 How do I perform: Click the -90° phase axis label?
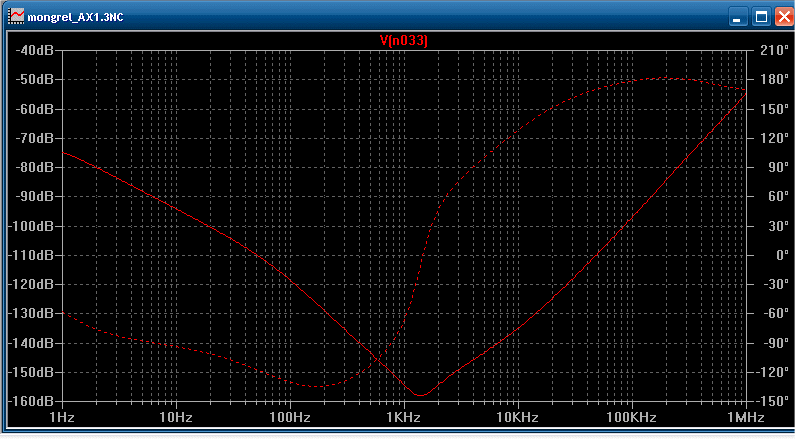click(775, 343)
